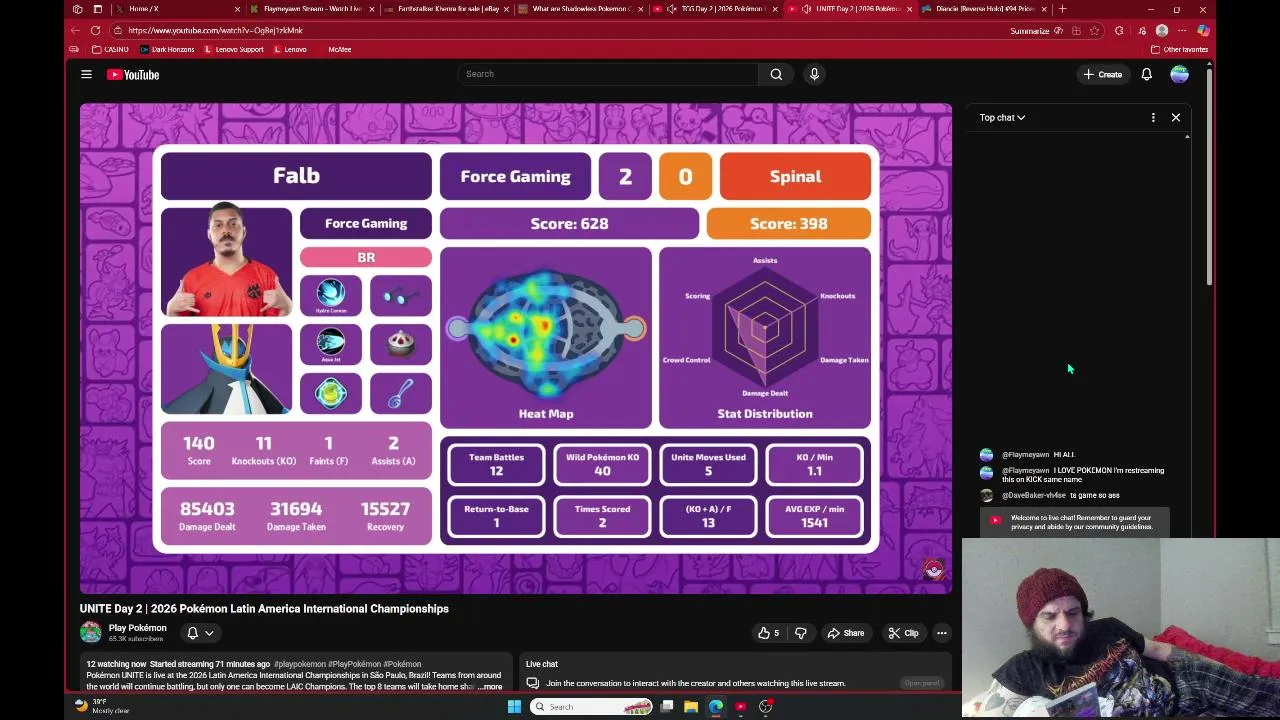Open the YouTube hamburger guide menu

point(86,74)
